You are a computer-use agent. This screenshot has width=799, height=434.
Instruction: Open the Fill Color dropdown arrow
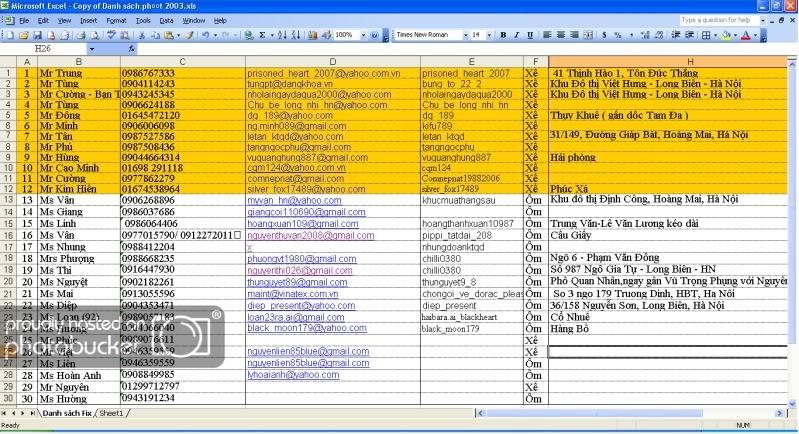point(735,35)
